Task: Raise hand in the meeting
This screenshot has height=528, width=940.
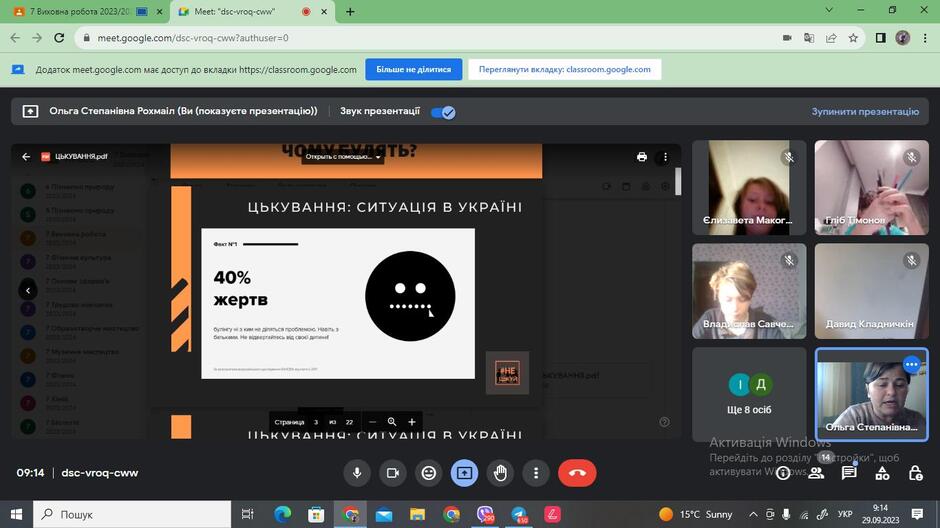Action: 500,473
